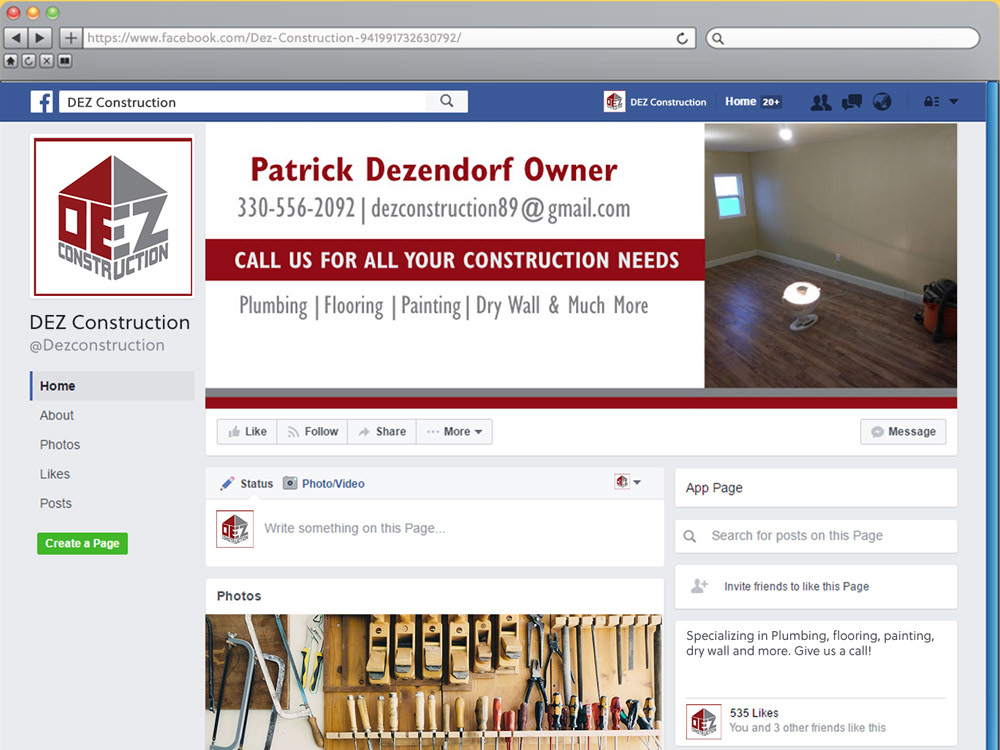Focus the browser URL address bar
The image size is (1000, 750).
[389, 38]
